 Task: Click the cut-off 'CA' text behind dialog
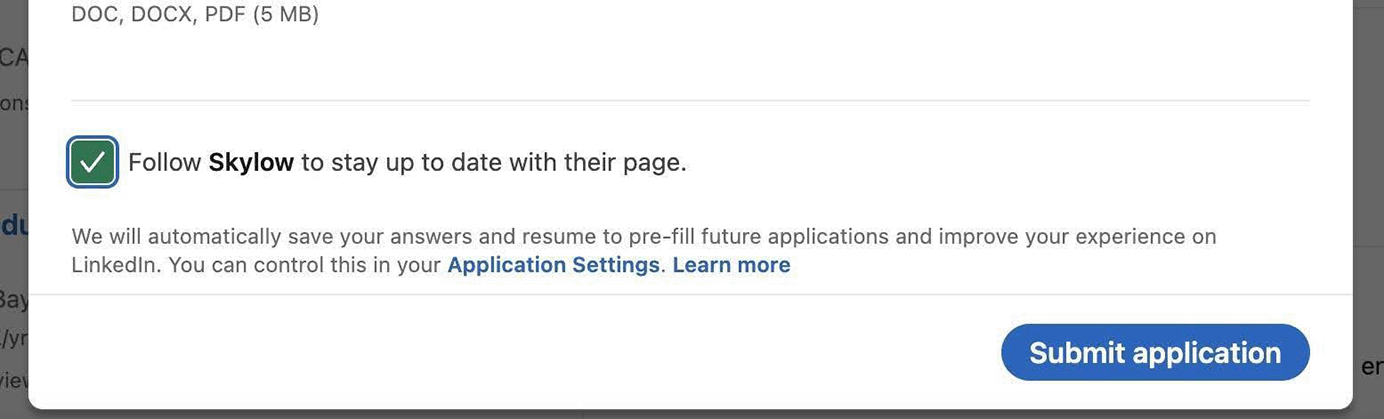(14, 58)
